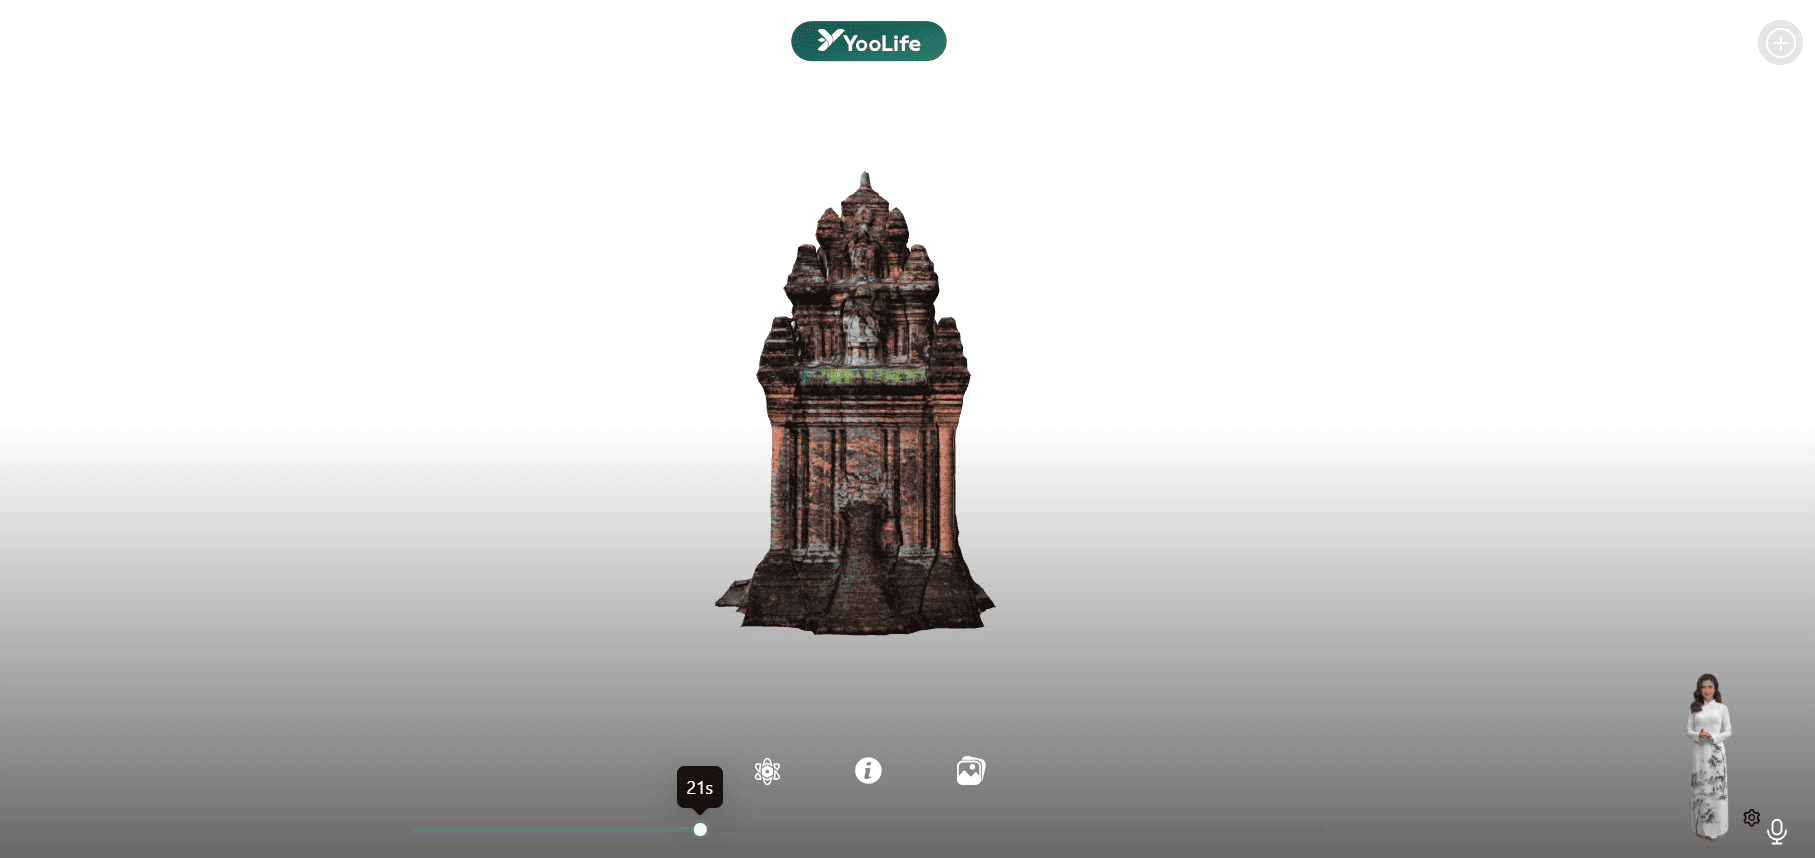Image resolution: width=1815 pixels, height=858 pixels.
Task: Click the atom-shaped 3D view icon
Action: pyautogui.click(x=767, y=771)
